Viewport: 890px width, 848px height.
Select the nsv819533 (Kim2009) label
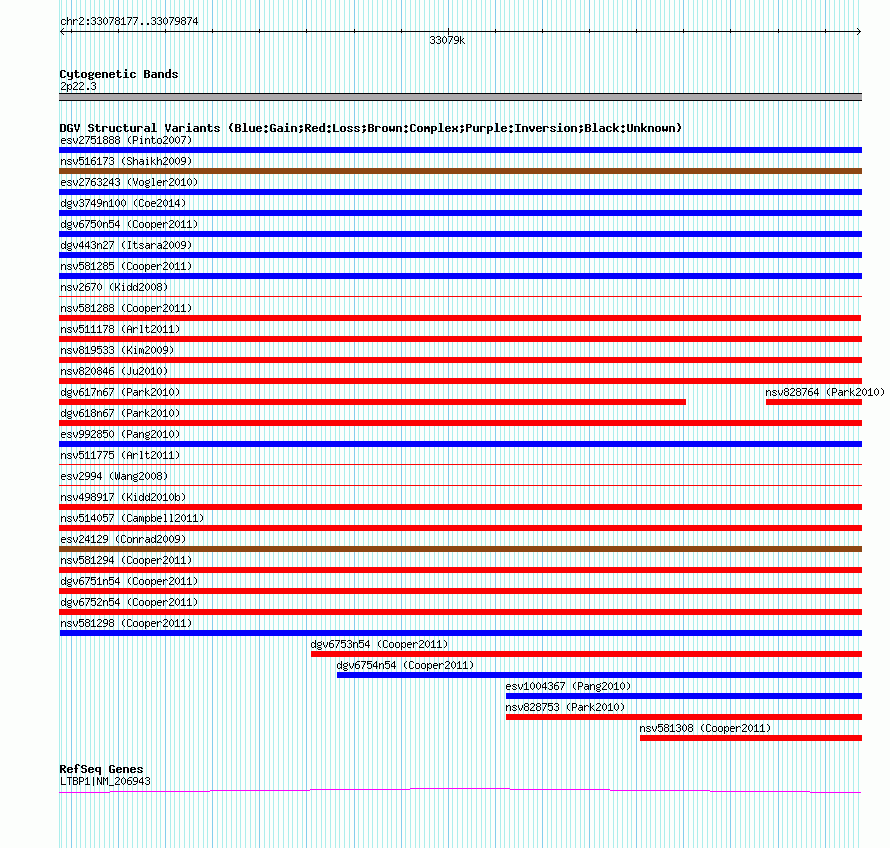pyautogui.click(x=117, y=350)
